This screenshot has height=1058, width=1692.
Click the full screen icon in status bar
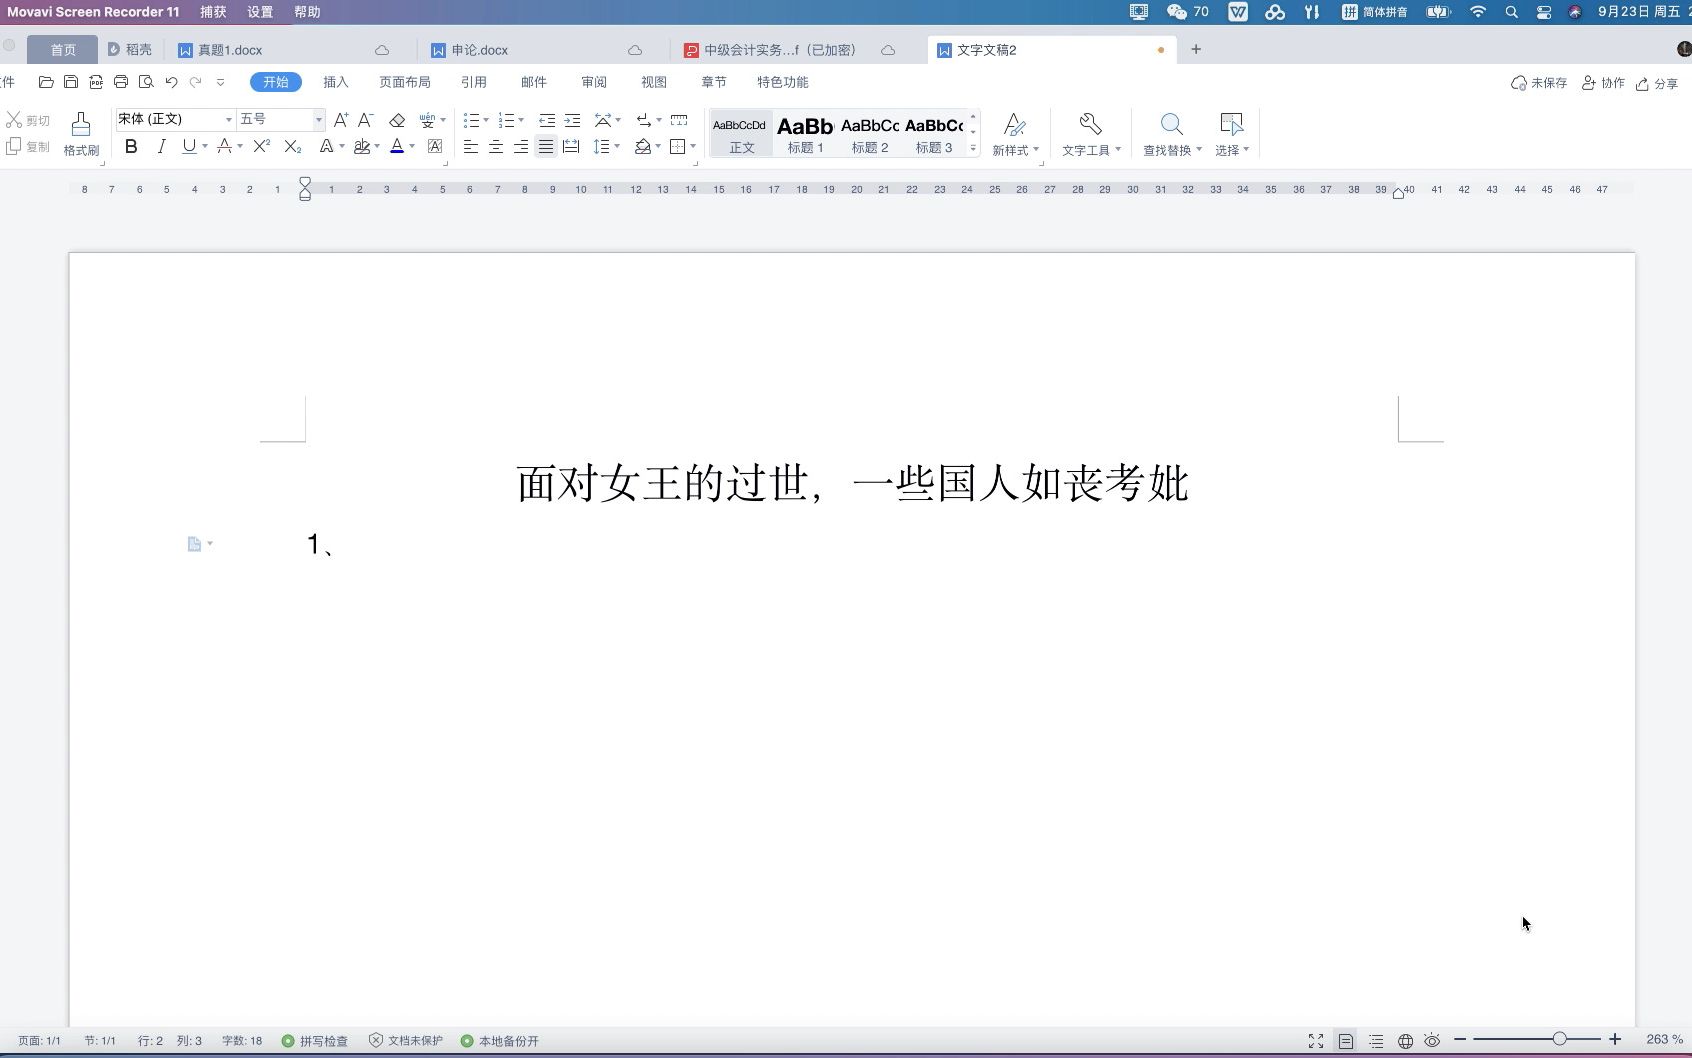(1316, 1041)
